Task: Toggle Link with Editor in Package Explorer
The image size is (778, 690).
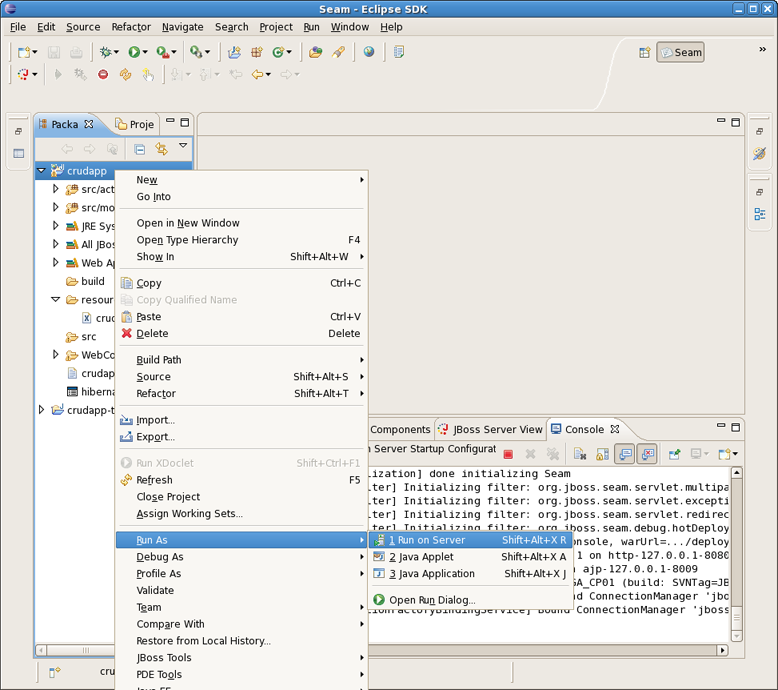Action: click(x=161, y=149)
